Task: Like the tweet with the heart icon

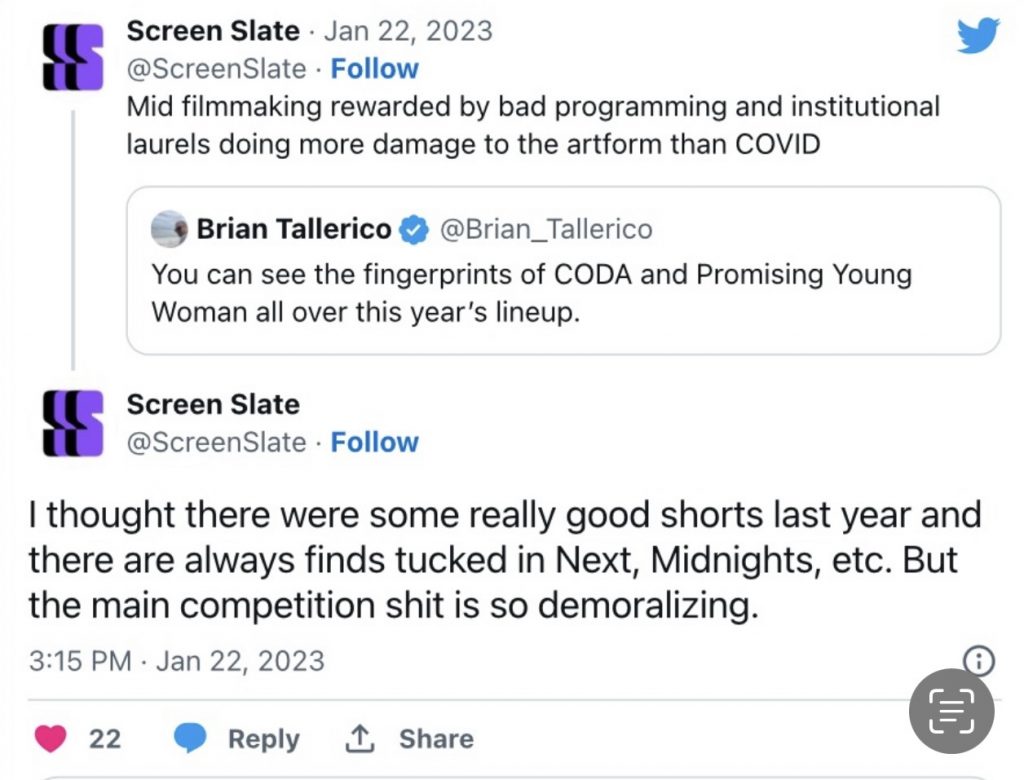Action: 49,739
